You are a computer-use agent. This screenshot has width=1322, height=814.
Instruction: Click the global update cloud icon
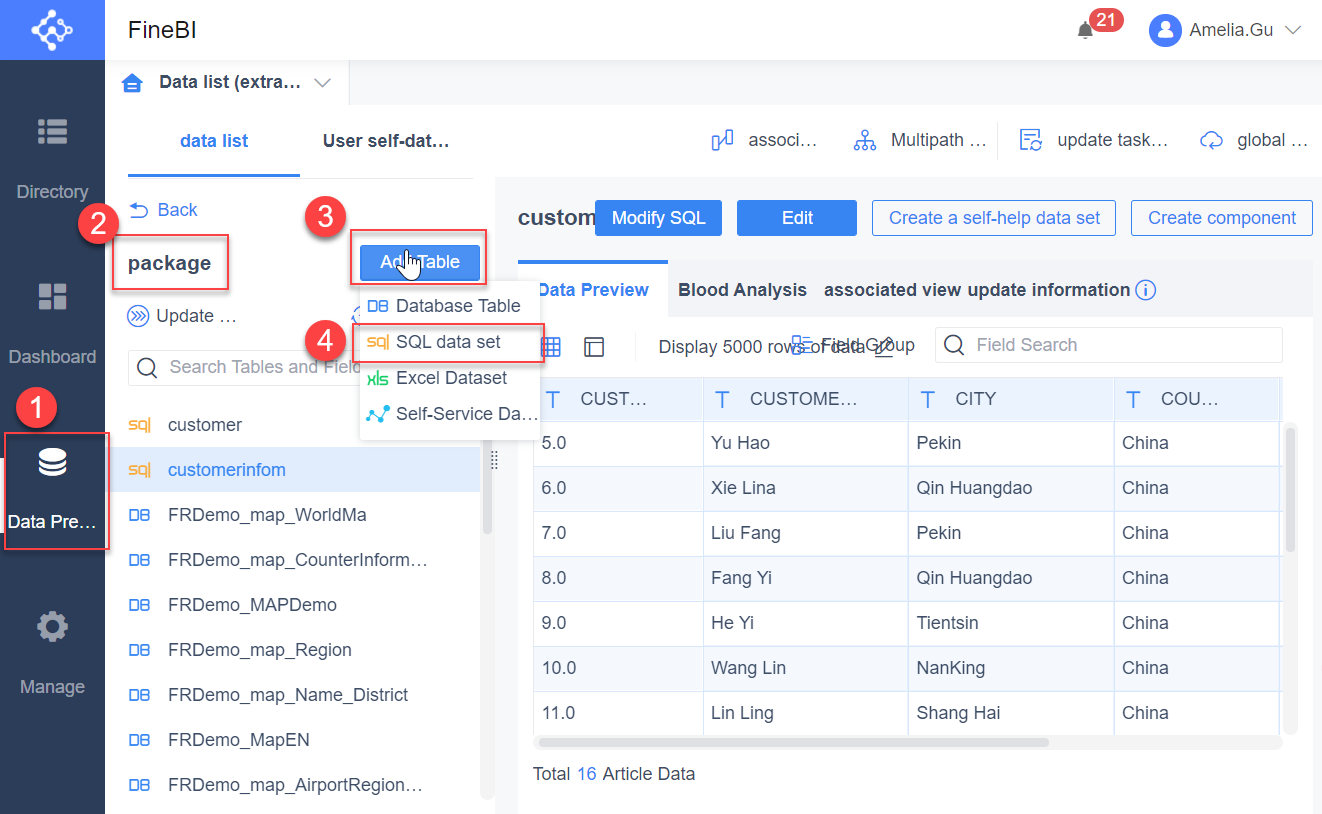coord(1210,139)
